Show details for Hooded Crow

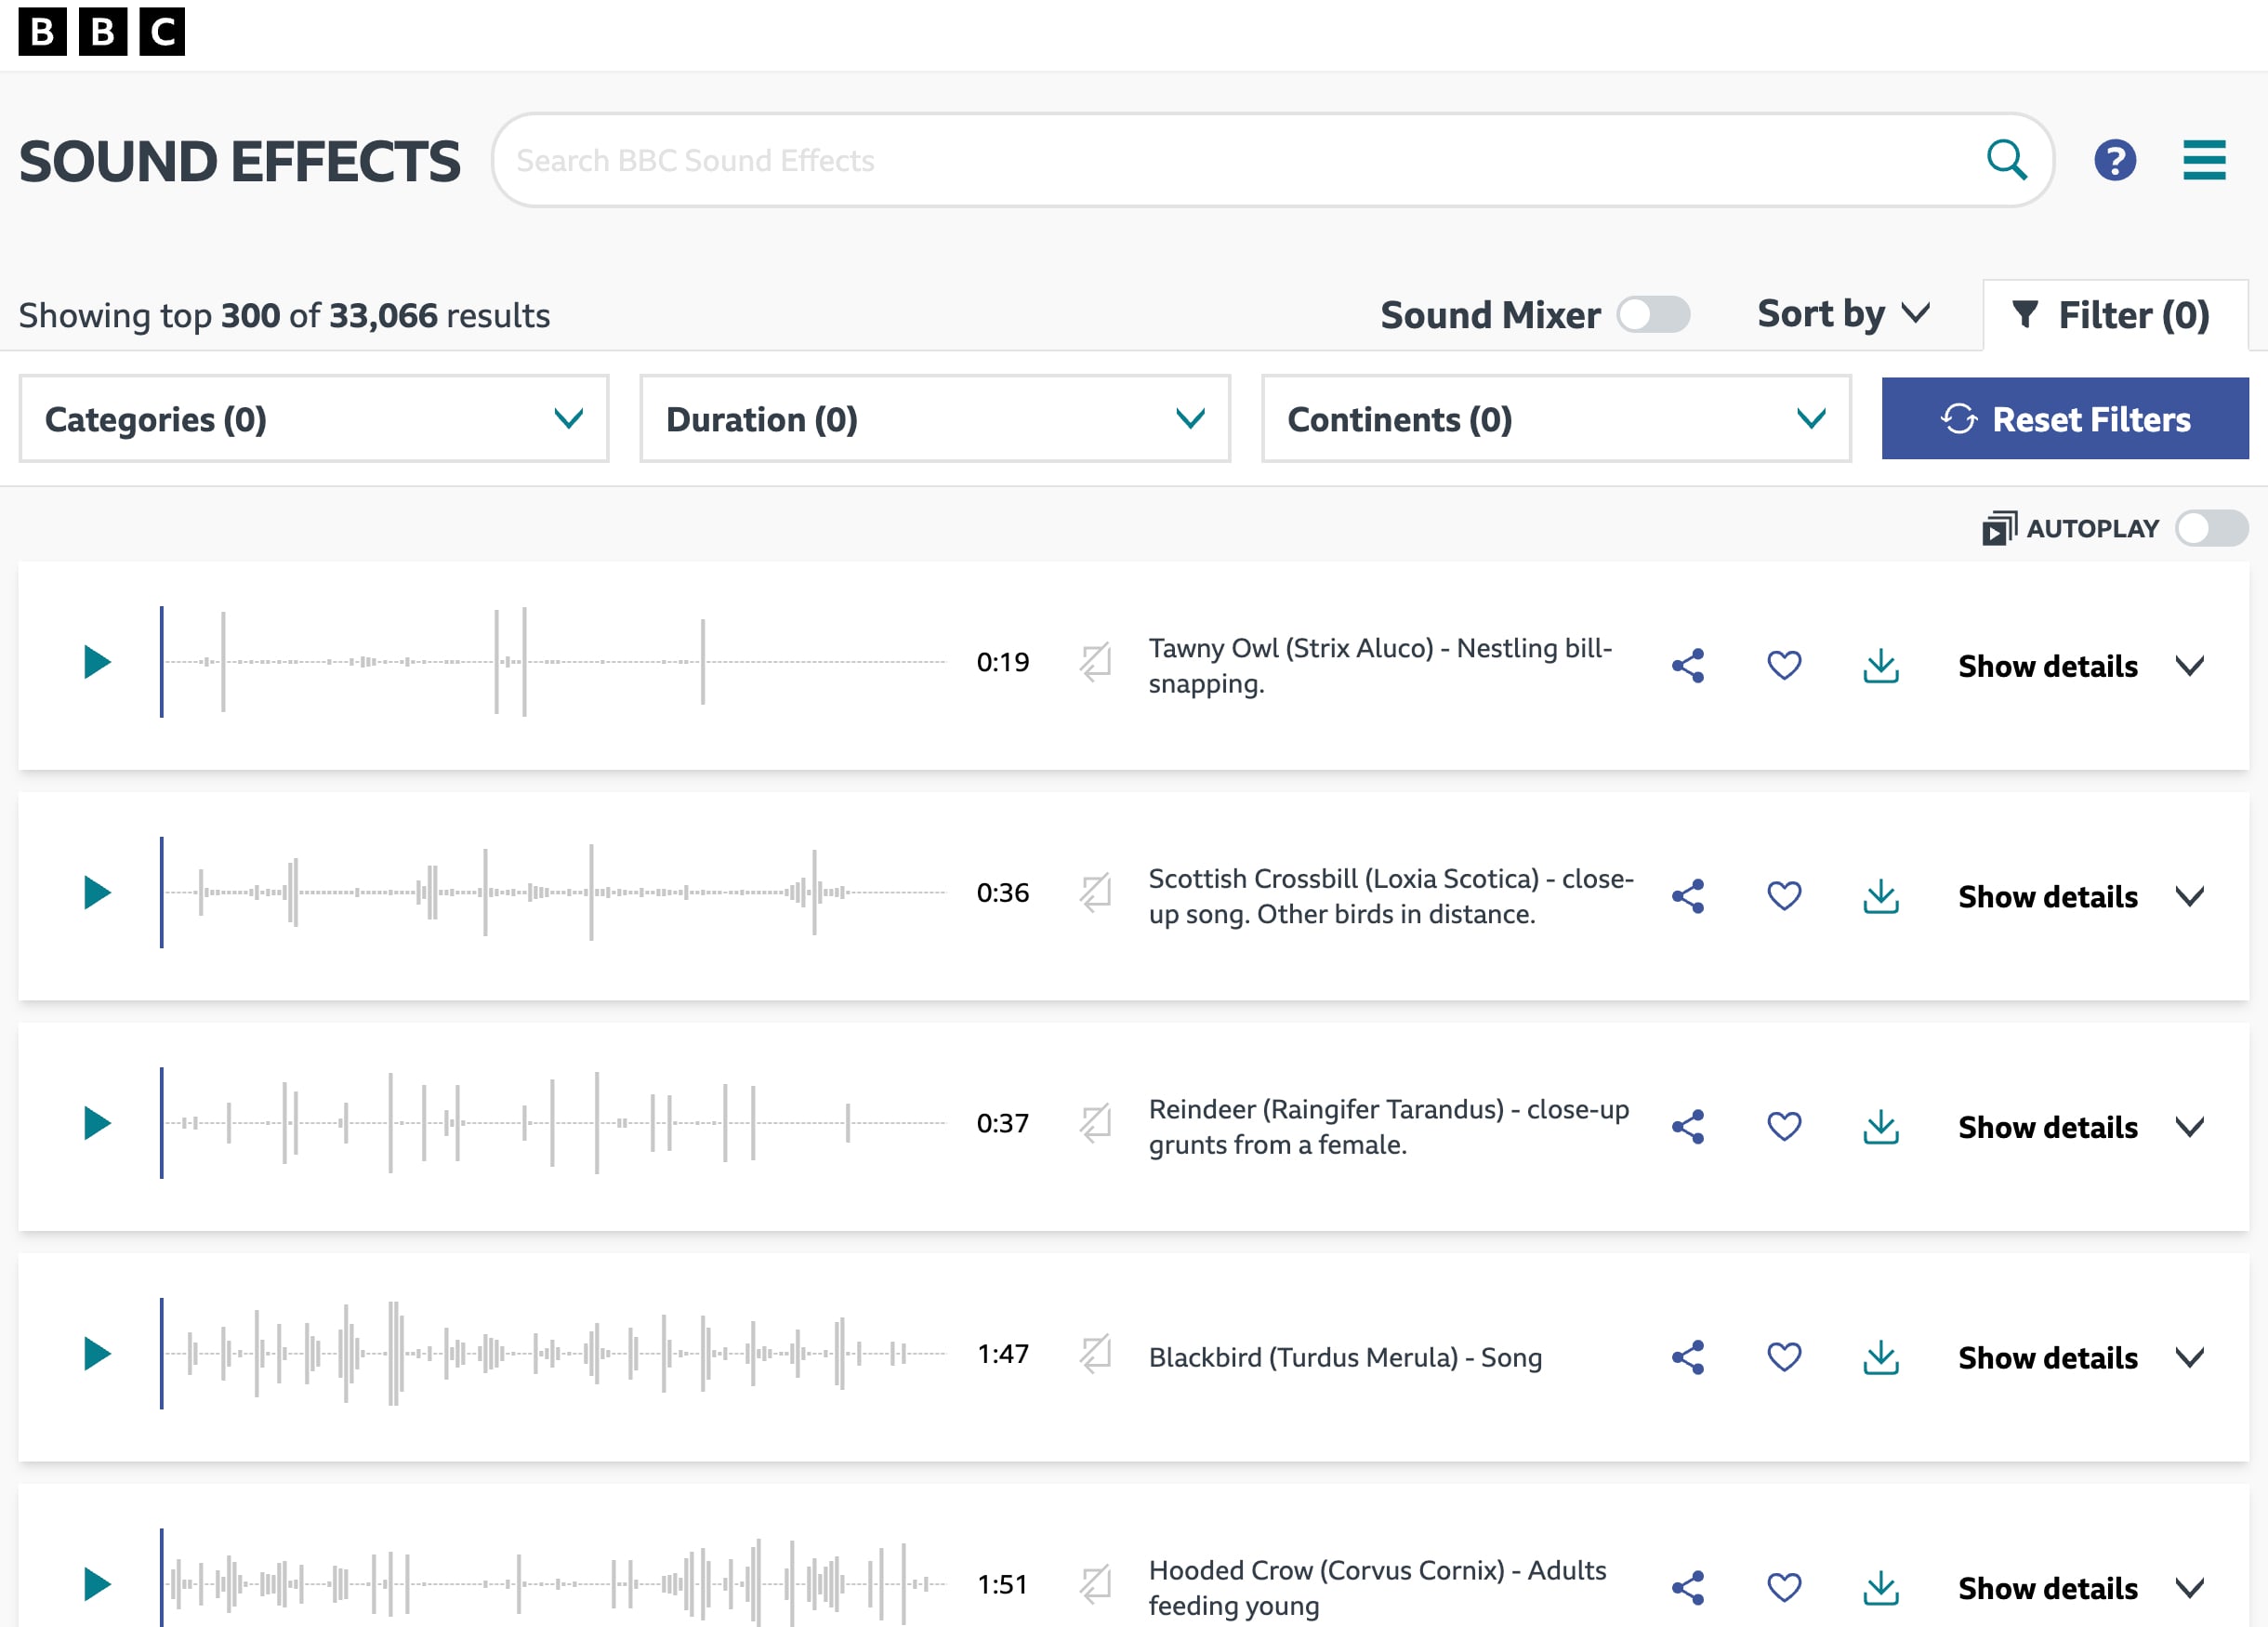tap(2081, 1588)
